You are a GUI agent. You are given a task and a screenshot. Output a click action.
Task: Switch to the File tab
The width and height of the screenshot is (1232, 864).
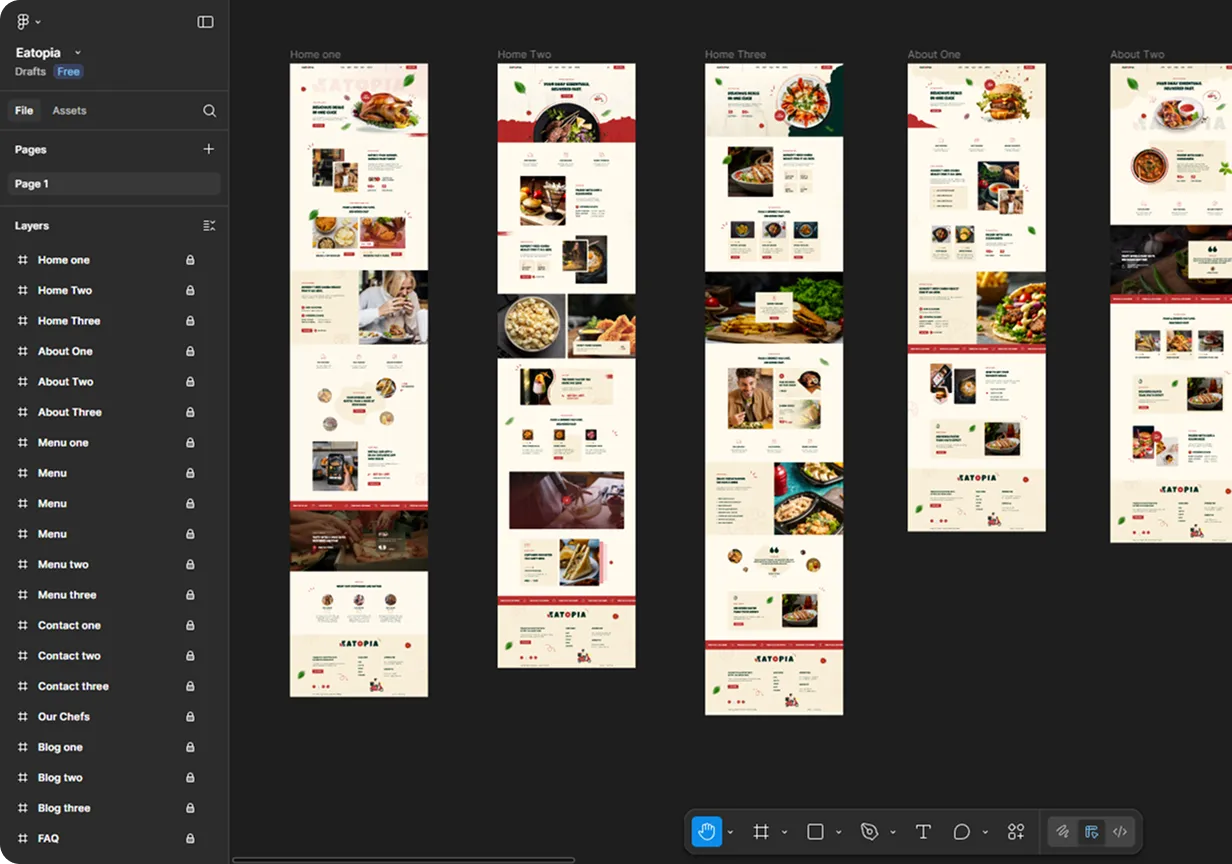tap(24, 111)
